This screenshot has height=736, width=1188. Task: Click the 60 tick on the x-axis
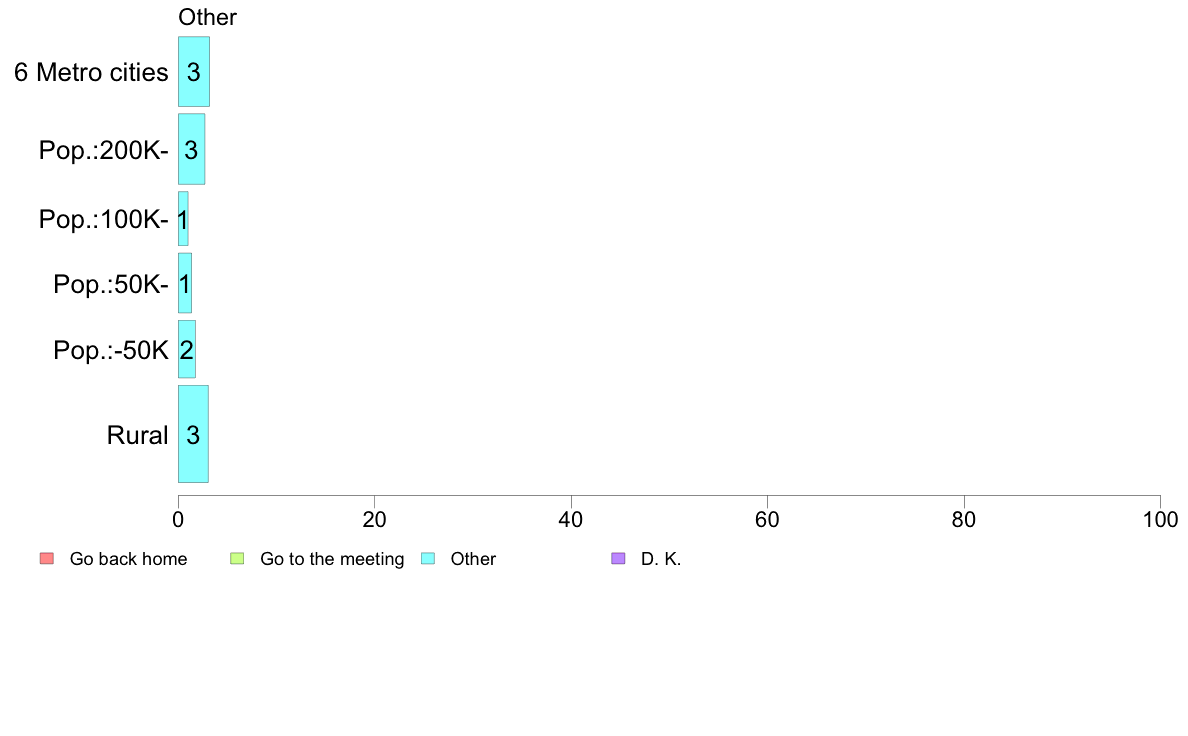coord(767,519)
